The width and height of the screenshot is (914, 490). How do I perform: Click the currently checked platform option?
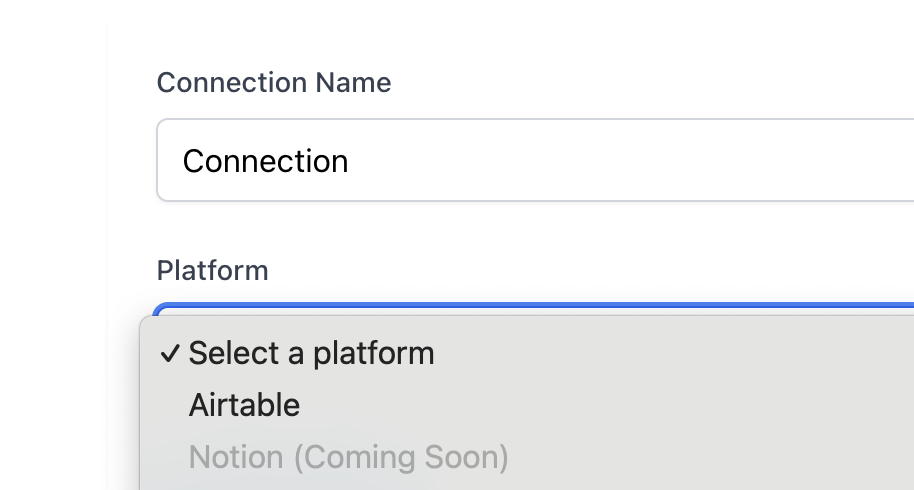(311, 353)
